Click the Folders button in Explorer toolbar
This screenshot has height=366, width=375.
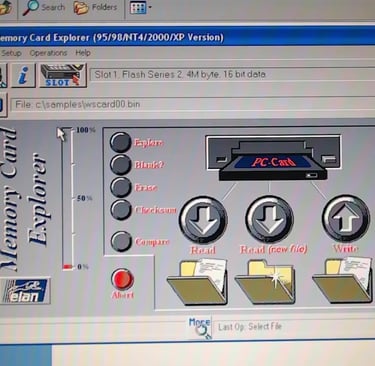(96, 7)
